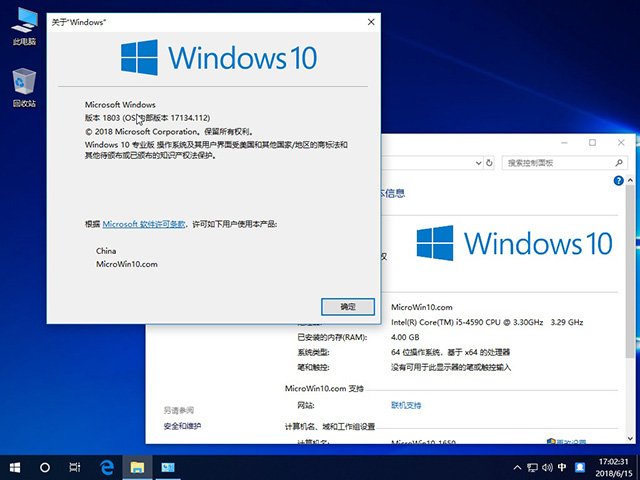Click the MicroWin10.com licensee text
Image resolution: width=640 pixels, height=480 pixels.
click(127, 264)
